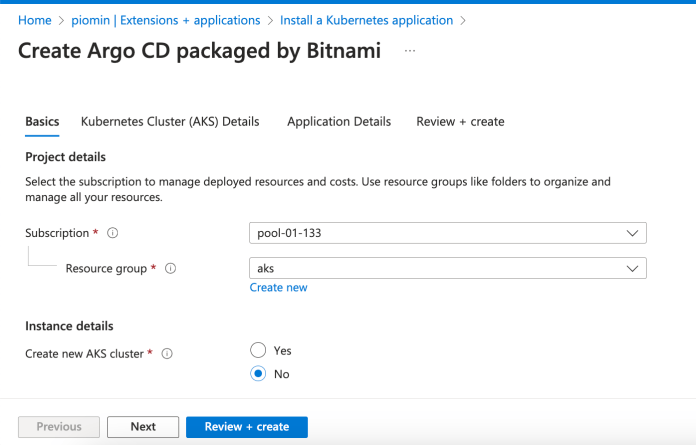Click the Resource group field label
This screenshot has height=445, width=696.
[106, 268]
